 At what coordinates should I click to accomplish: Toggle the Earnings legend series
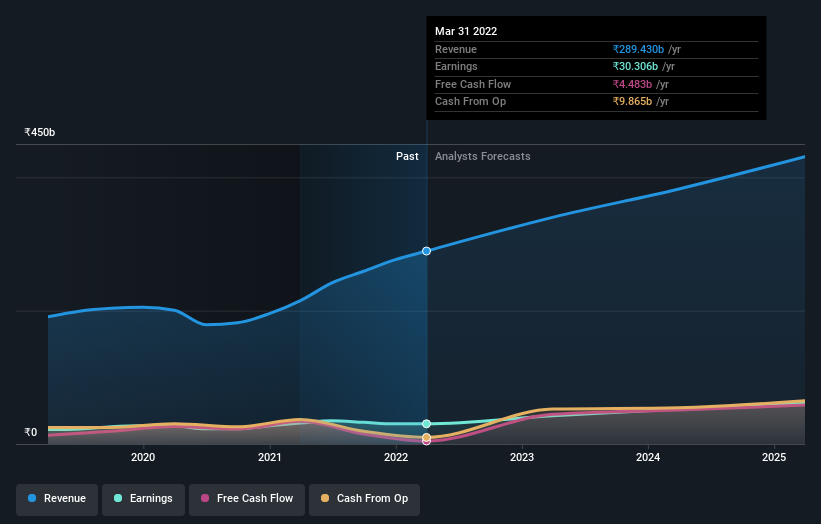(x=143, y=499)
